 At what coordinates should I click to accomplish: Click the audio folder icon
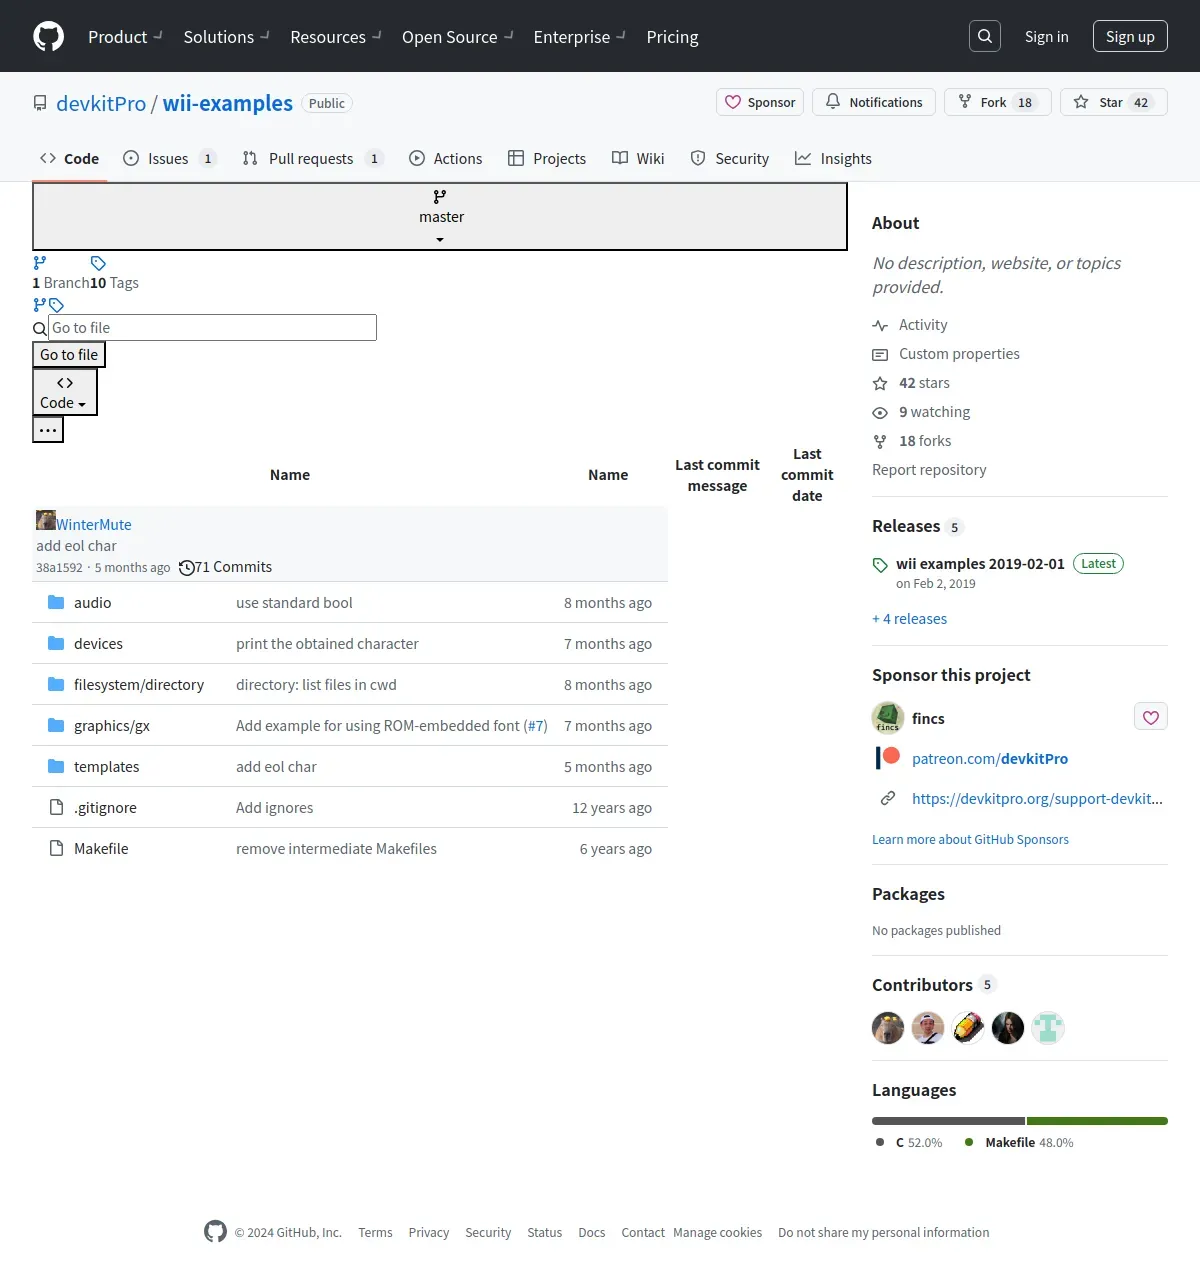coord(56,602)
